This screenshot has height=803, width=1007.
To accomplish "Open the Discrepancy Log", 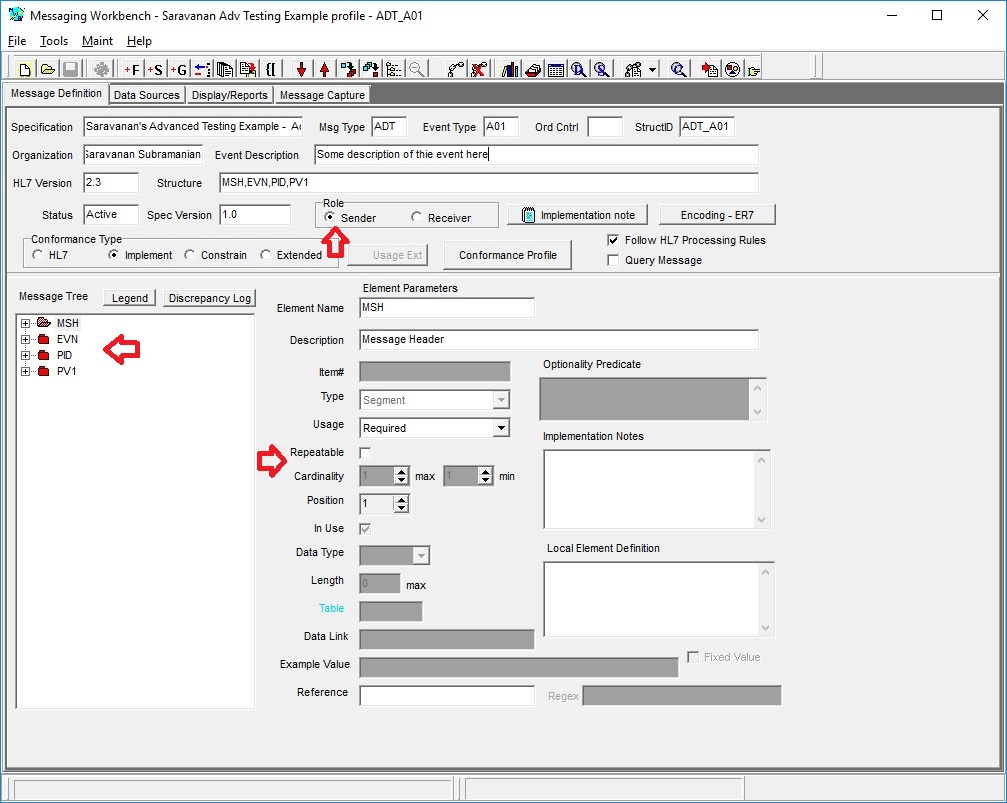I will tap(211, 297).
